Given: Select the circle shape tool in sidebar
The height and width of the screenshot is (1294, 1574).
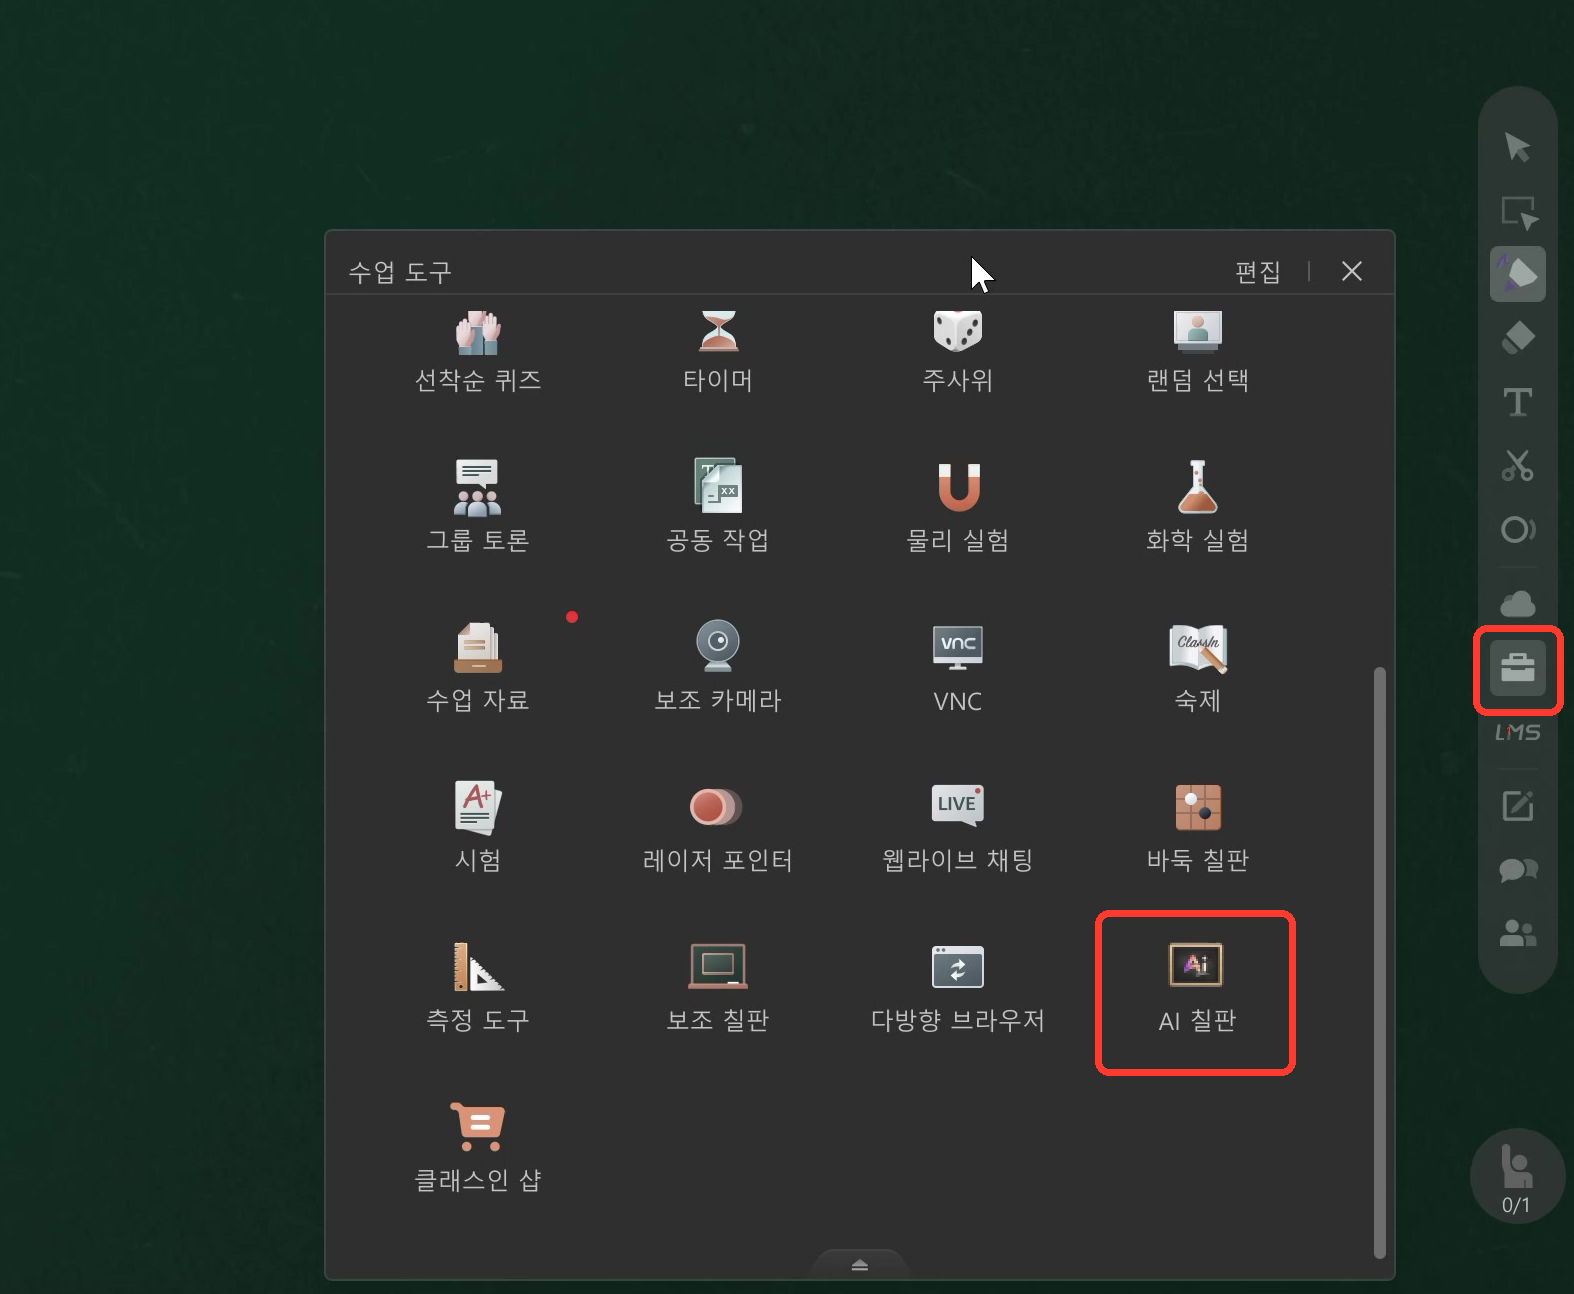Looking at the screenshot, I should pyautogui.click(x=1518, y=529).
